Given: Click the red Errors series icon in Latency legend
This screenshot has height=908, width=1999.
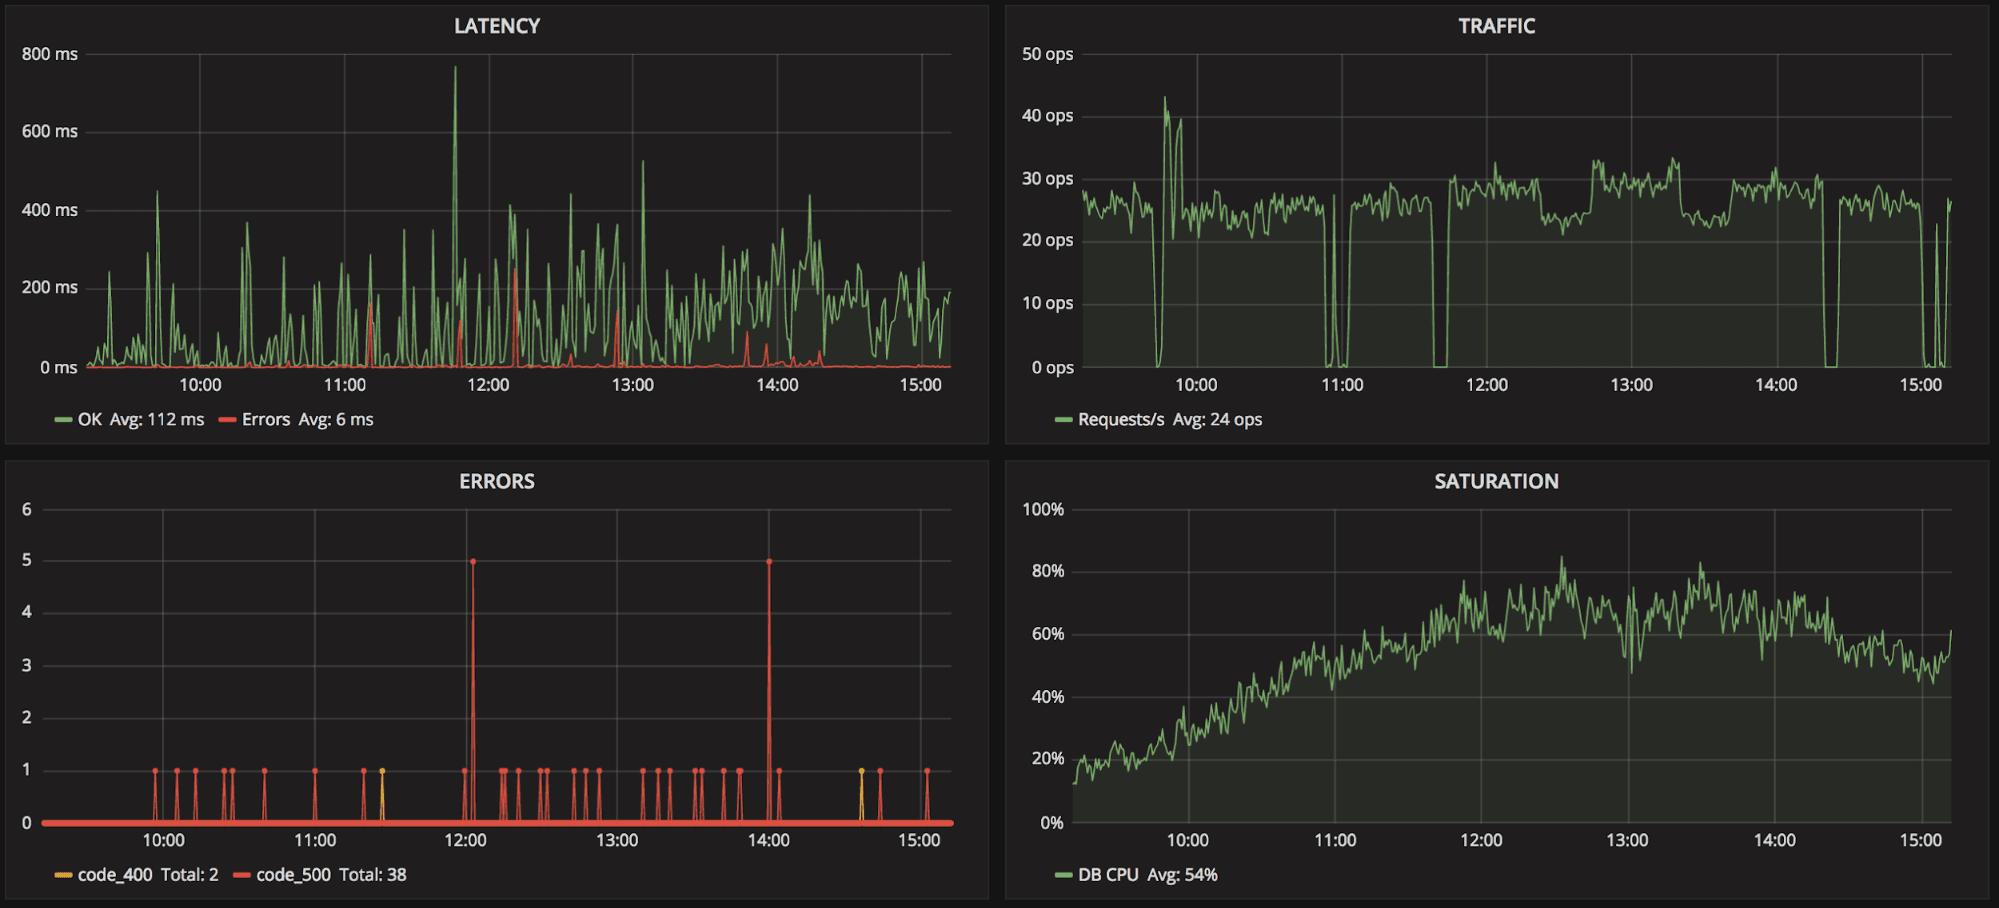Looking at the screenshot, I should pyautogui.click(x=225, y=419).
